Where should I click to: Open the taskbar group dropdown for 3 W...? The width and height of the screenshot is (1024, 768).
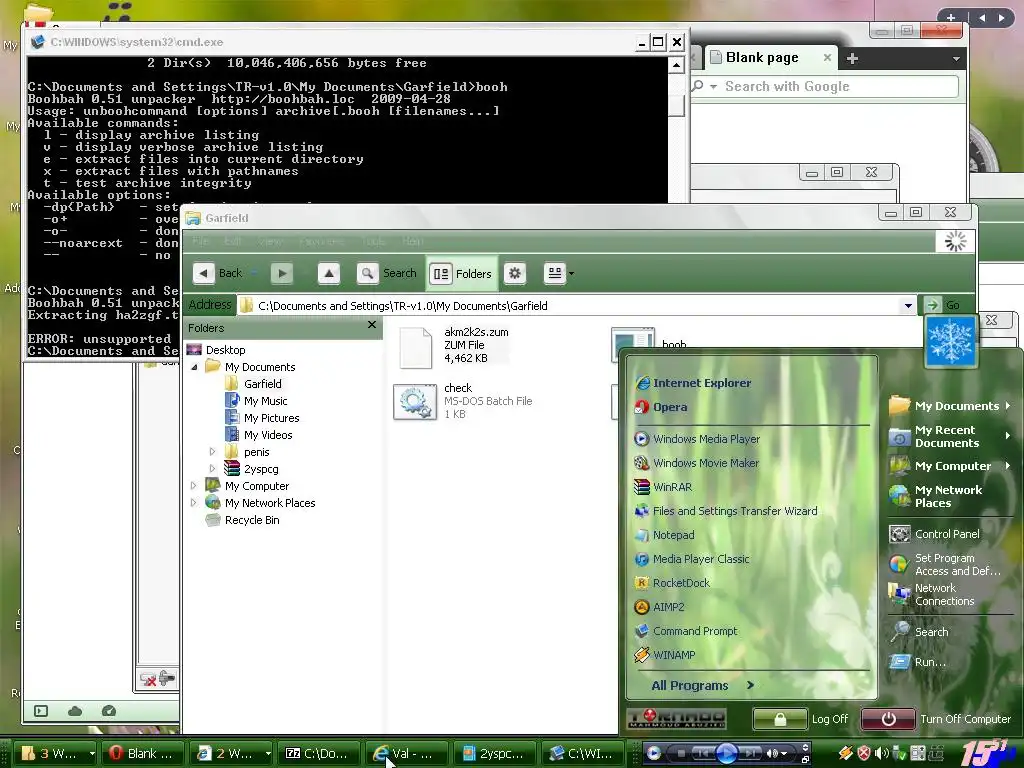point(91,754)
